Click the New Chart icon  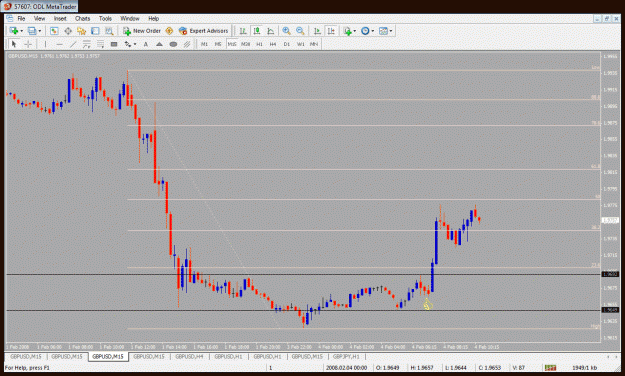(14, 31)
